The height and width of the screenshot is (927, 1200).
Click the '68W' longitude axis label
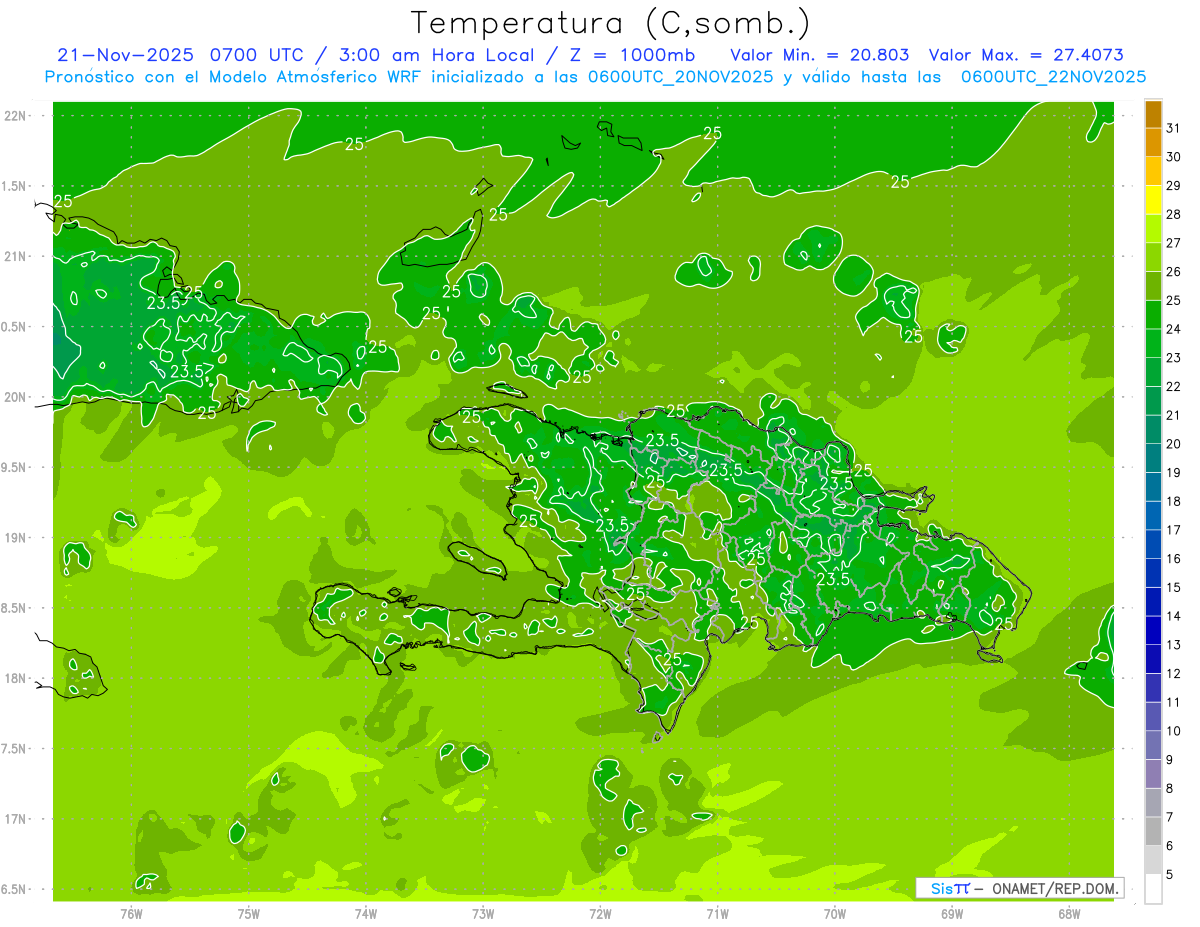point(1069,913)
